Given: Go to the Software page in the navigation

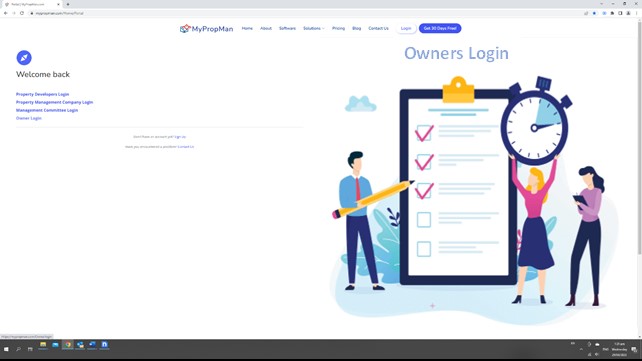Looking at the screenshot, I should click(287, 28).
